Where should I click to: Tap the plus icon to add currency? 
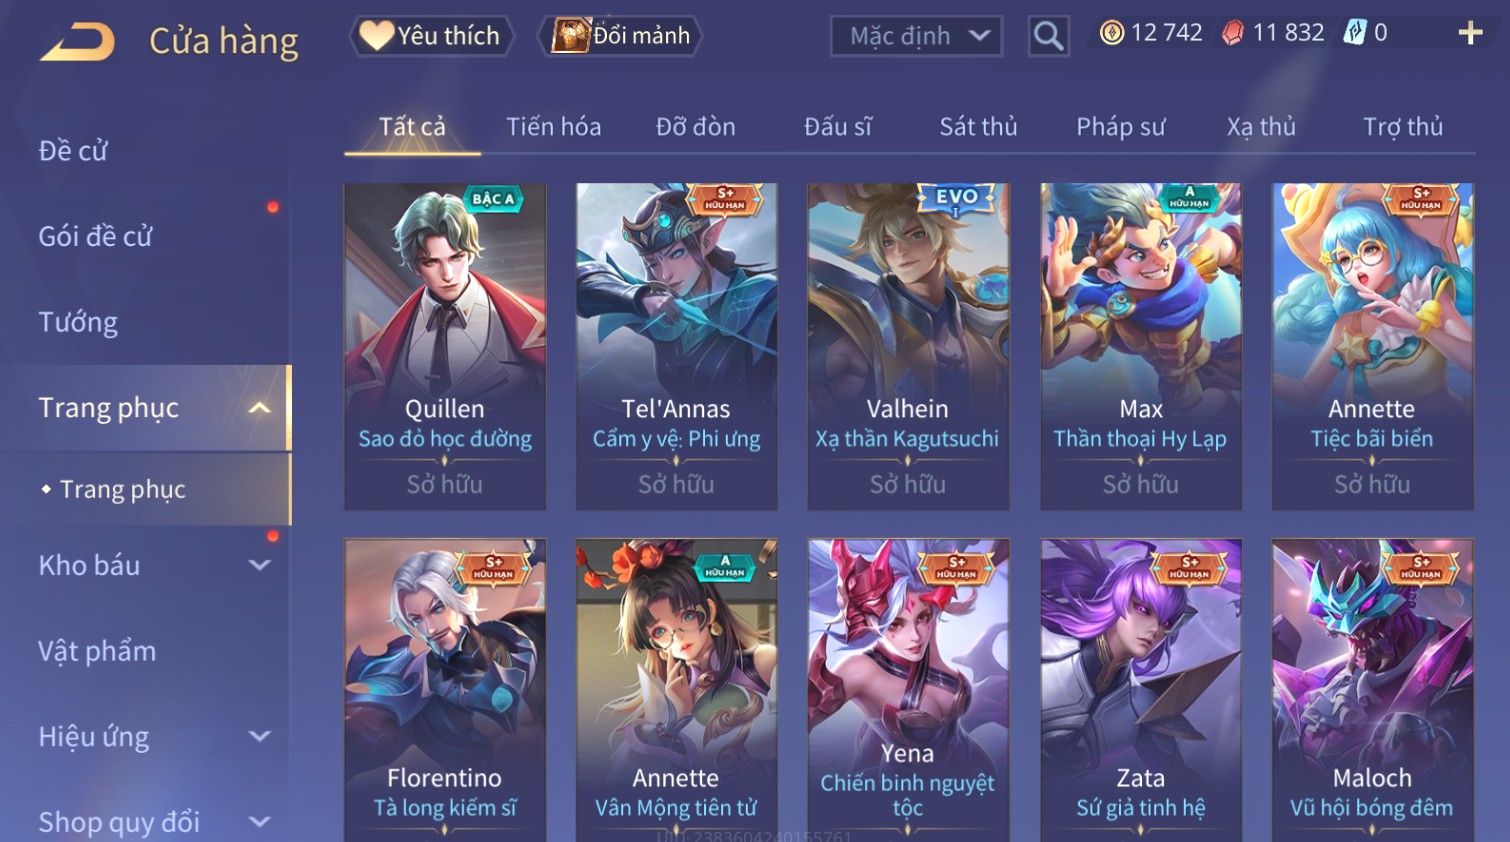[1470, 33]
